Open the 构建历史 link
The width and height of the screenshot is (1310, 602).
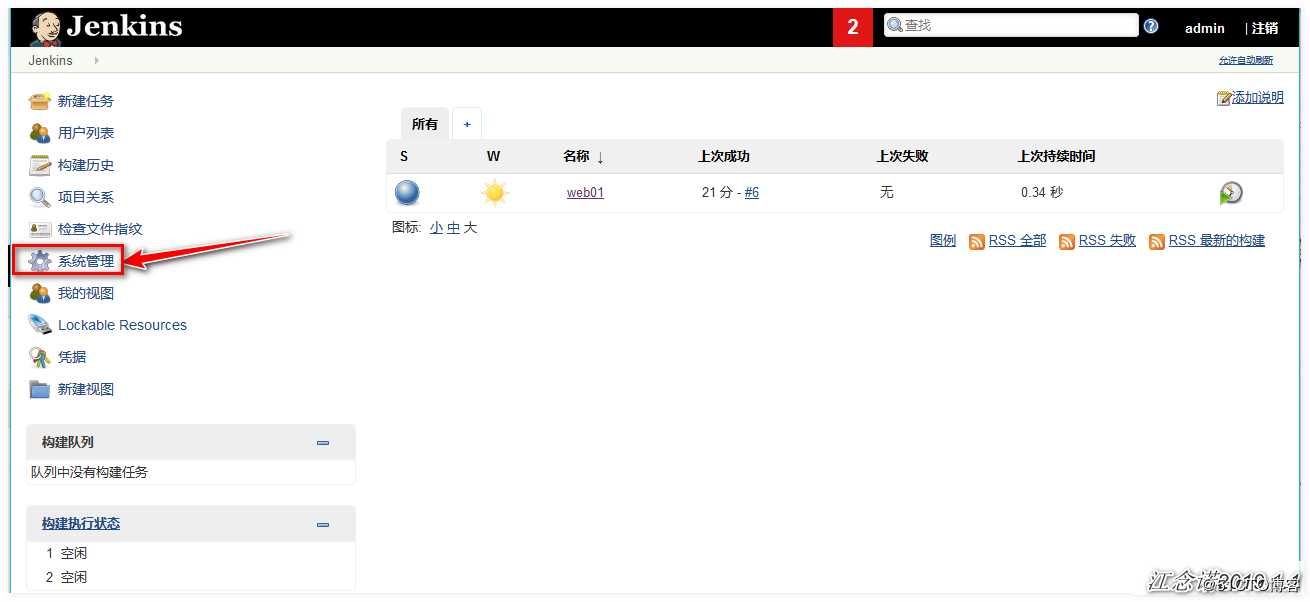[86, 165]
